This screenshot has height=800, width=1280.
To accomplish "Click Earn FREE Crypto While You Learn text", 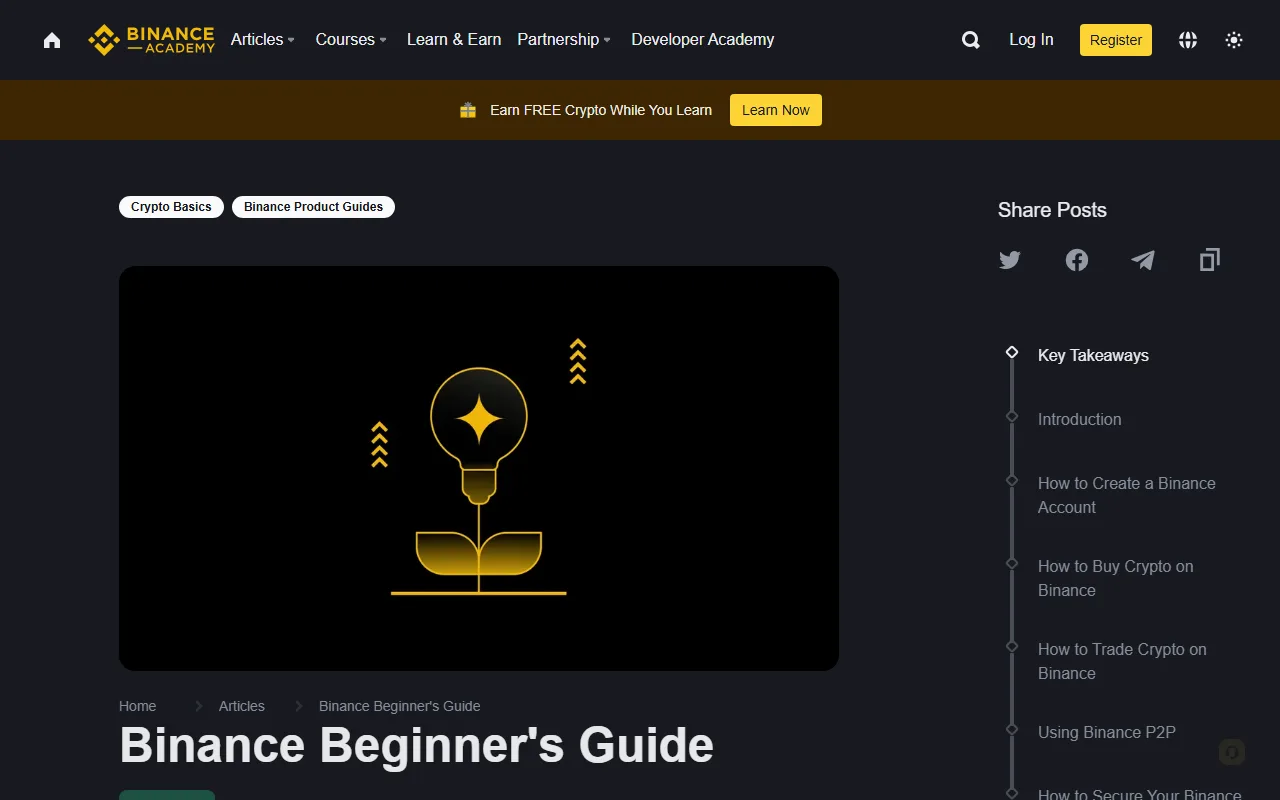I will point(601,110).
